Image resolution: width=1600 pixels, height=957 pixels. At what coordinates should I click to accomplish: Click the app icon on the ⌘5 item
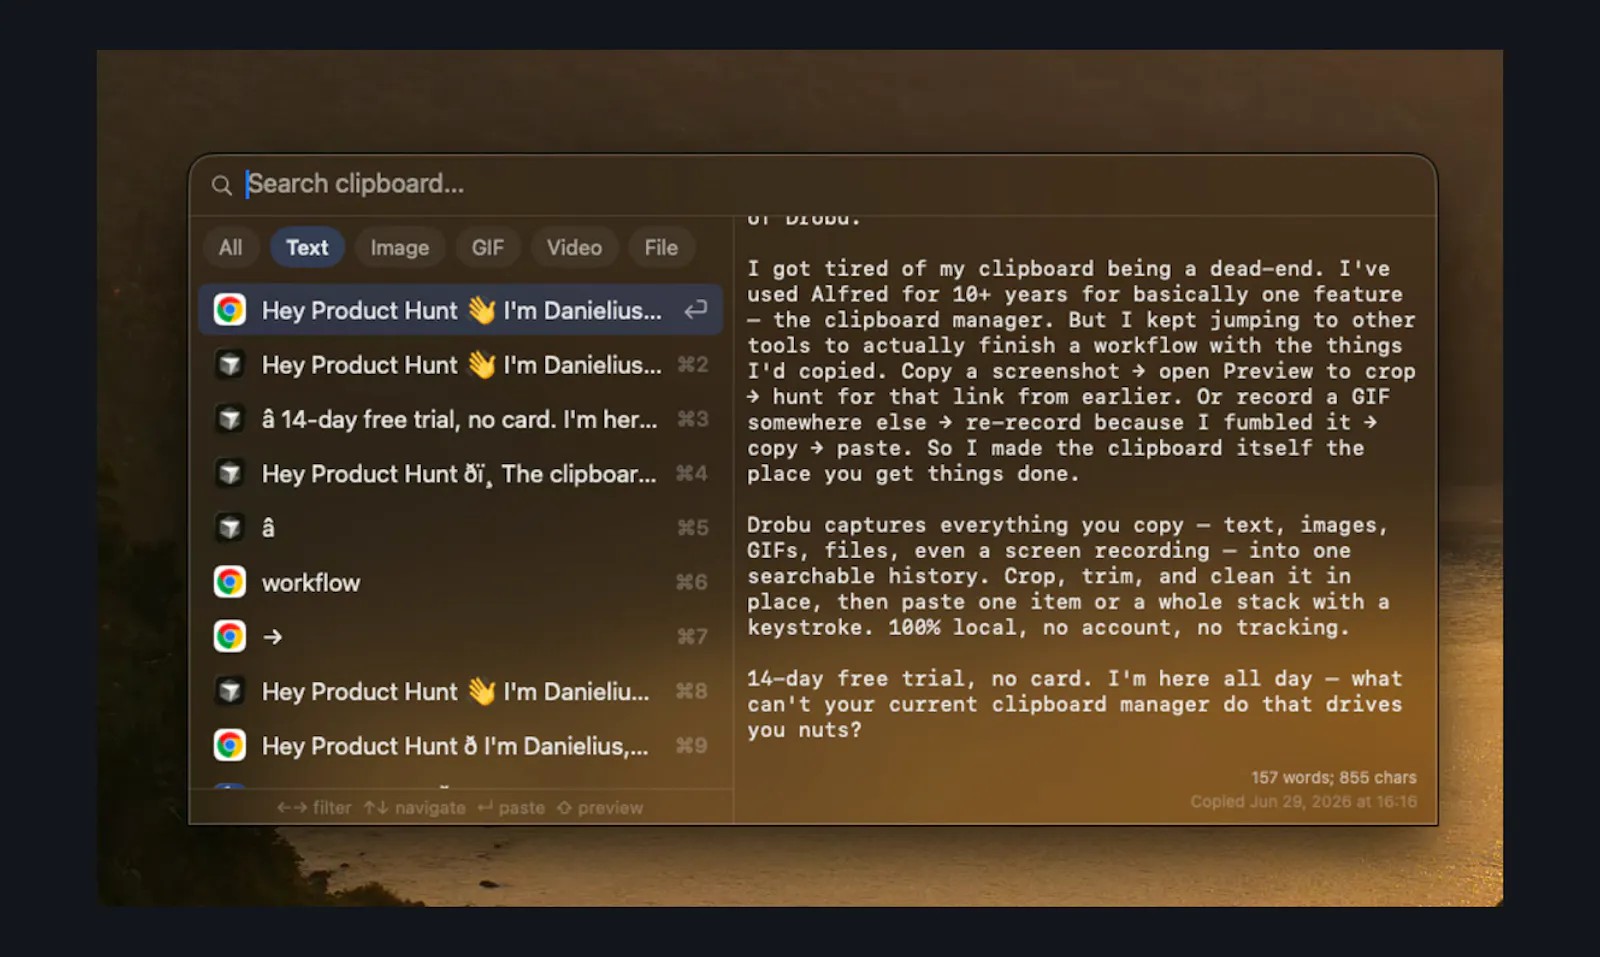click(x=230, y=528)
